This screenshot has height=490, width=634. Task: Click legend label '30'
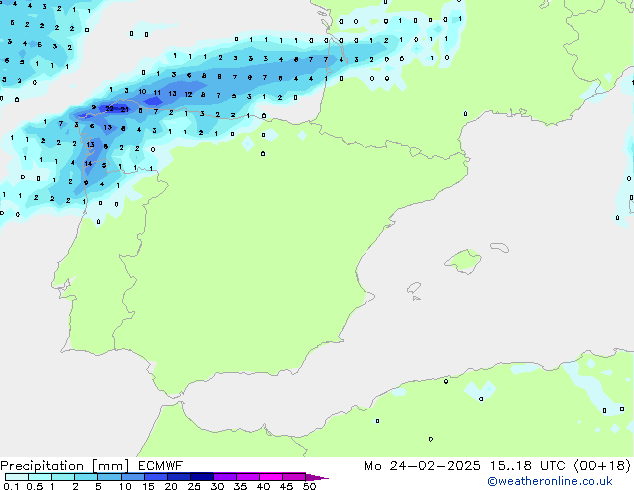click(x=217, y=486)
